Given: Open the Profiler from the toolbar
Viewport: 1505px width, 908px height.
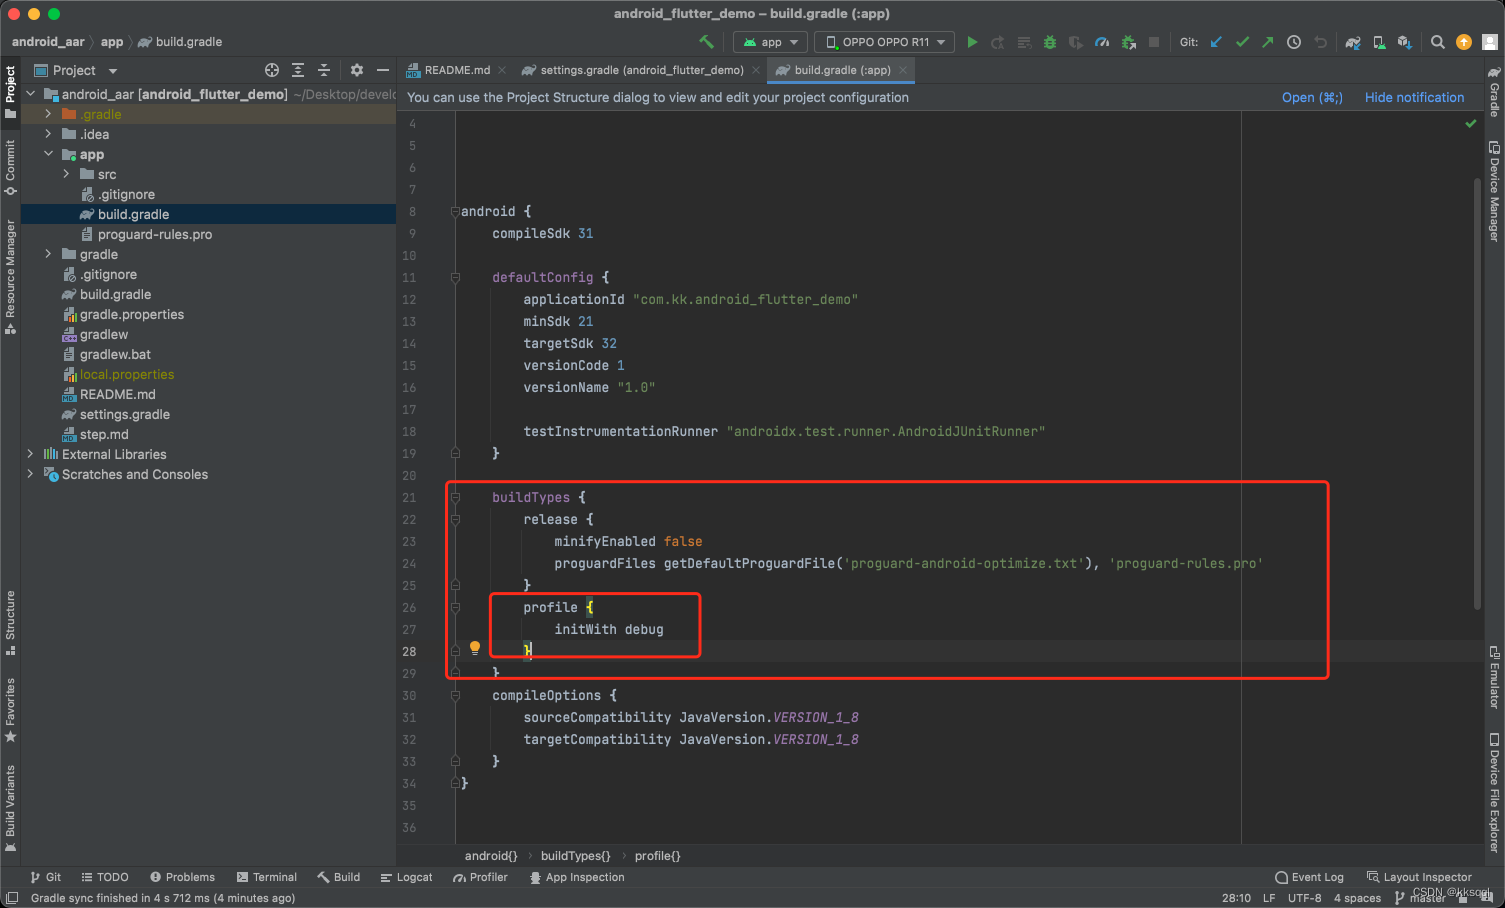Looking at the screenshot, I should [x=1101, y=42].
